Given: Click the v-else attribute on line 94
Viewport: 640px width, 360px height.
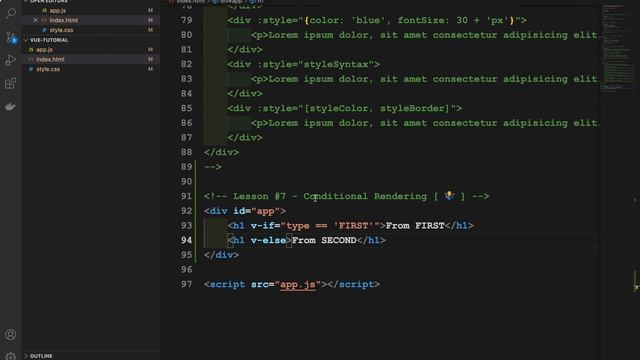Looking at the screenshot, I should pos(268,240).
